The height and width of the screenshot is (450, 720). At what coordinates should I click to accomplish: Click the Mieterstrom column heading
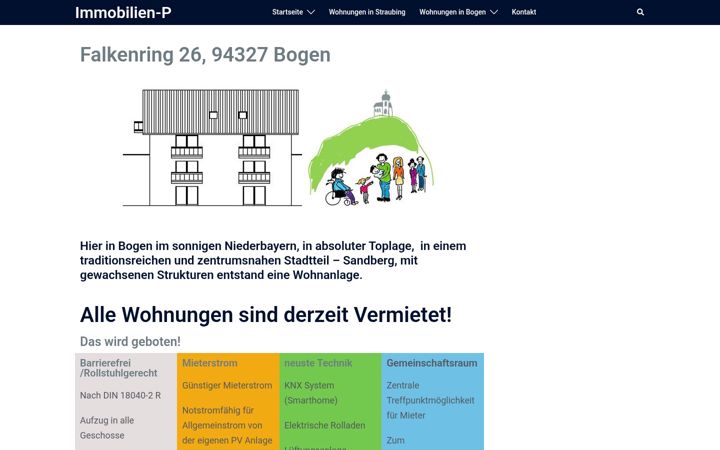(210, 363)
